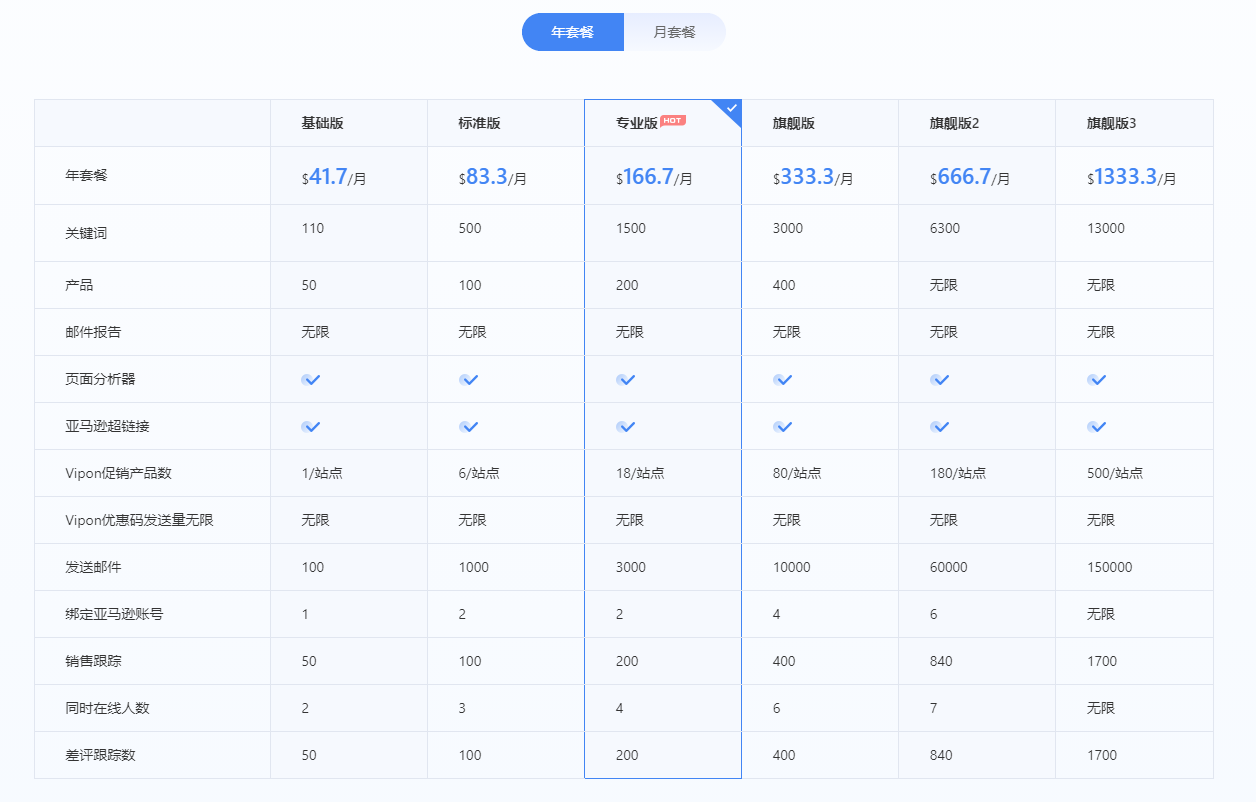1256x802 pixels.
Task: Select the 标准版 plan column header
Action: pyautogui.click(x=479, y=124)
